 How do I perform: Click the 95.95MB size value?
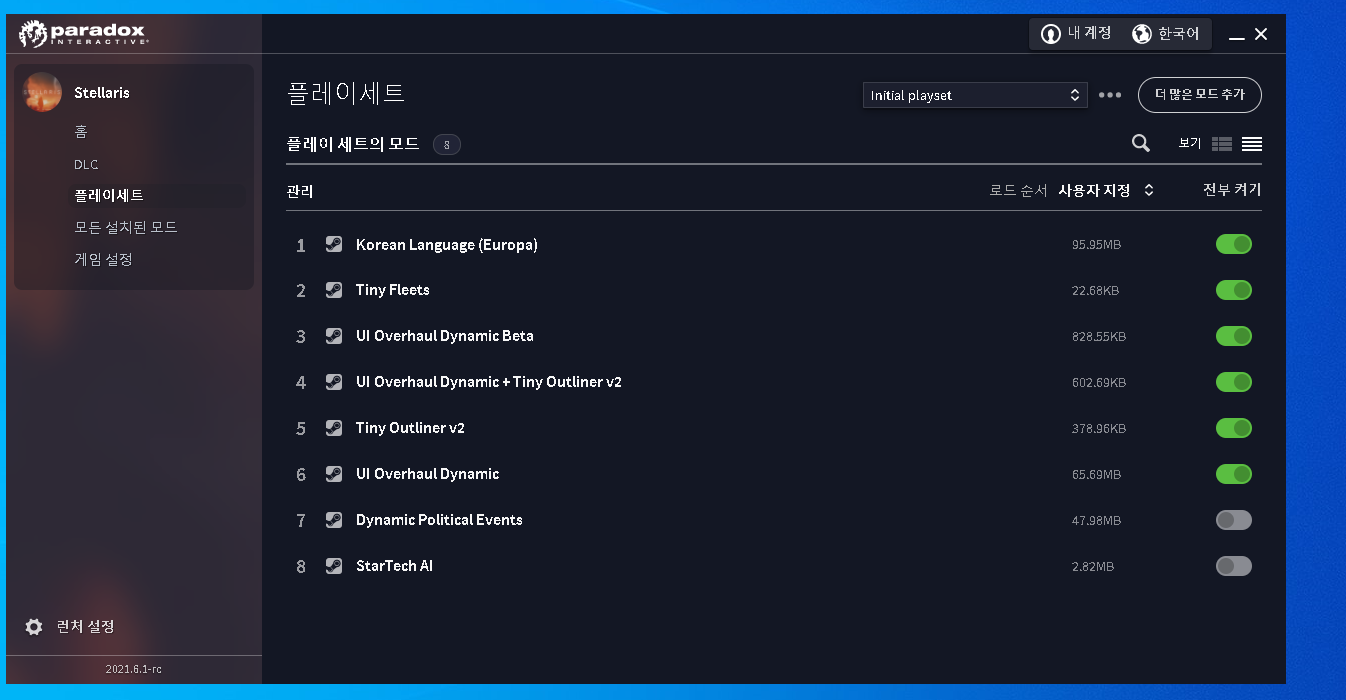tap(1097, 245)
